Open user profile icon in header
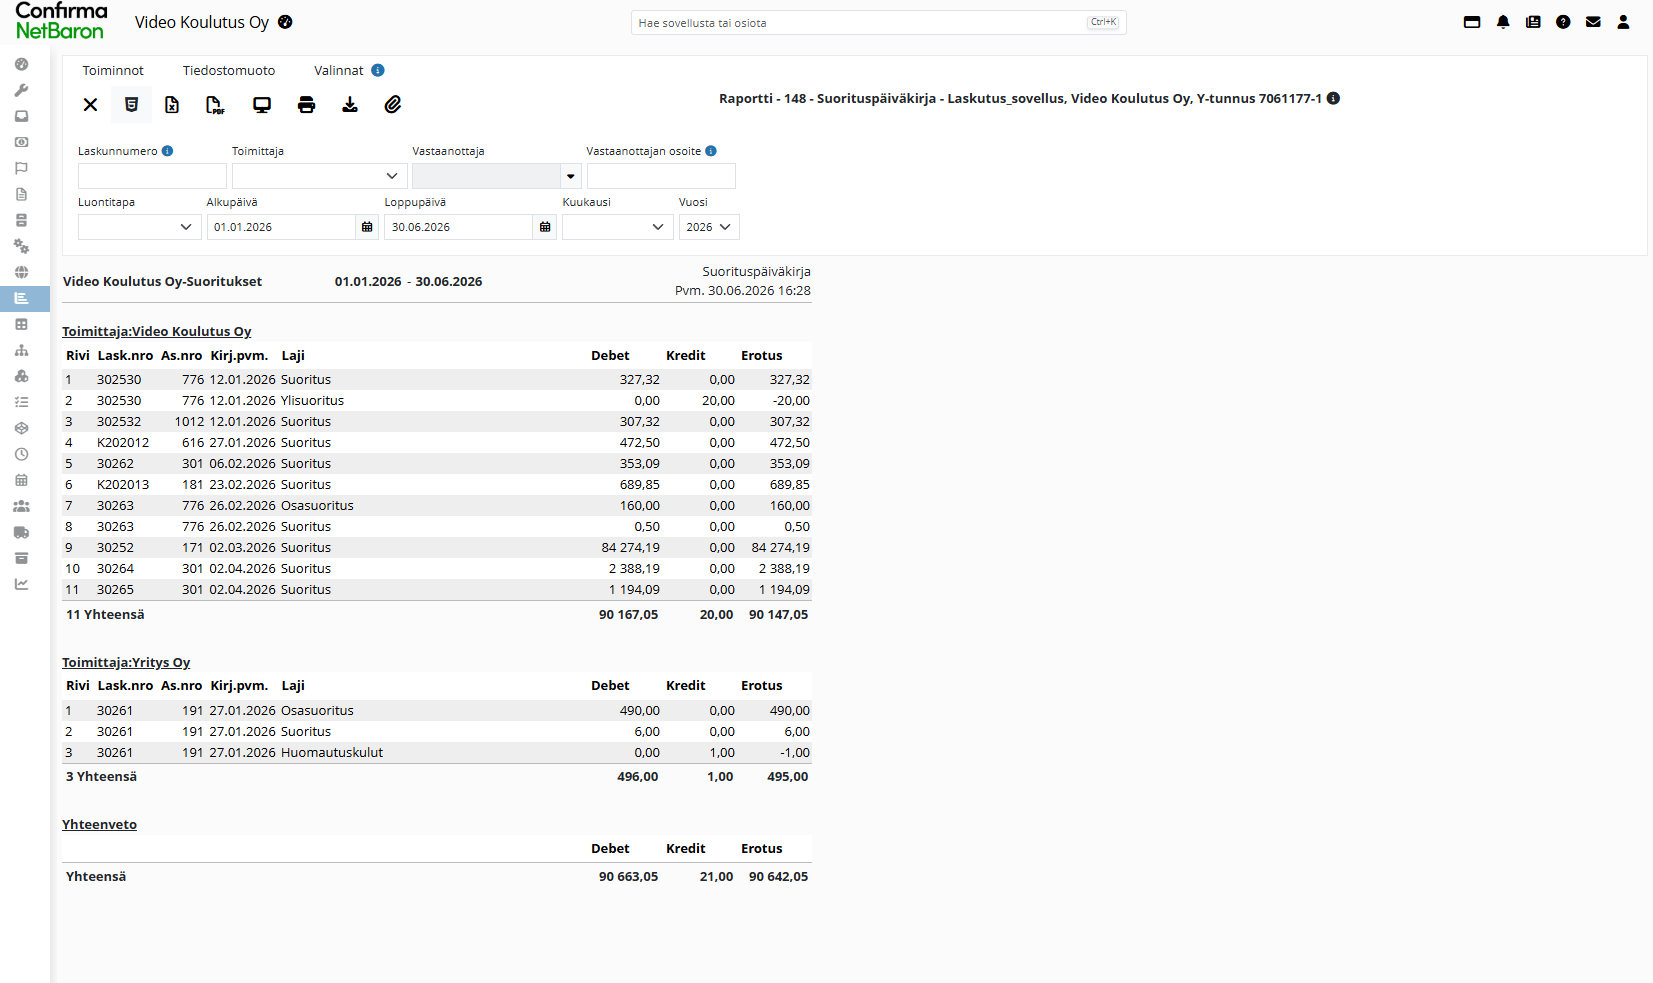1653x983 pixels. pyautogui.click(x=1623, y=22)
